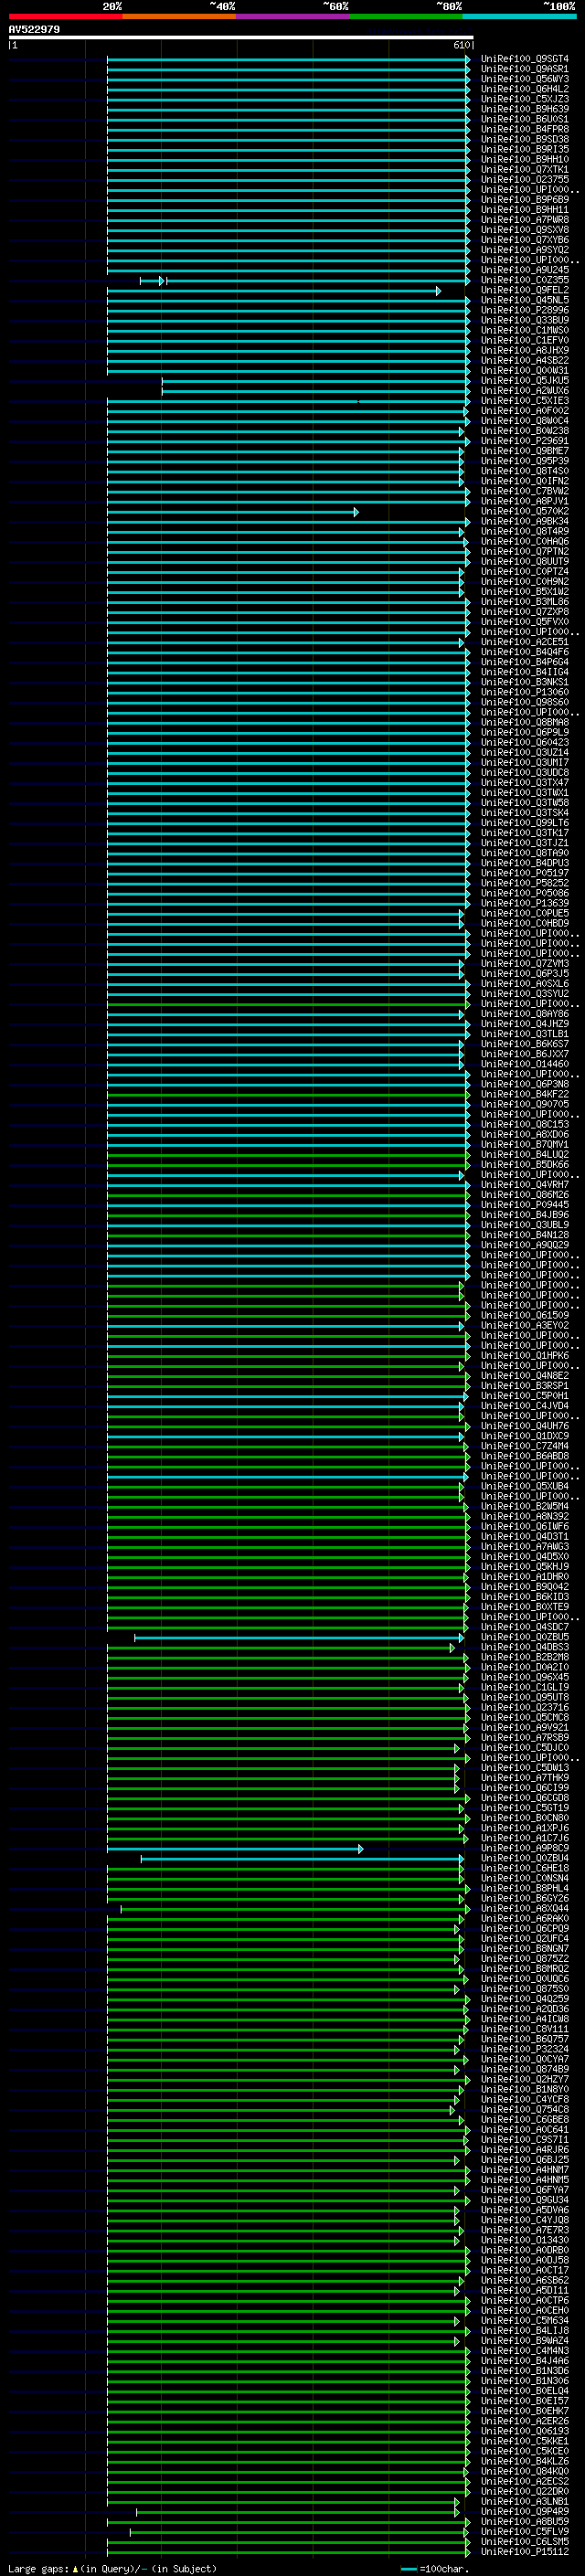Select hit UniRef100_Q9SGT4
The height and width of the screenshot is (2576, 585).
525,59
